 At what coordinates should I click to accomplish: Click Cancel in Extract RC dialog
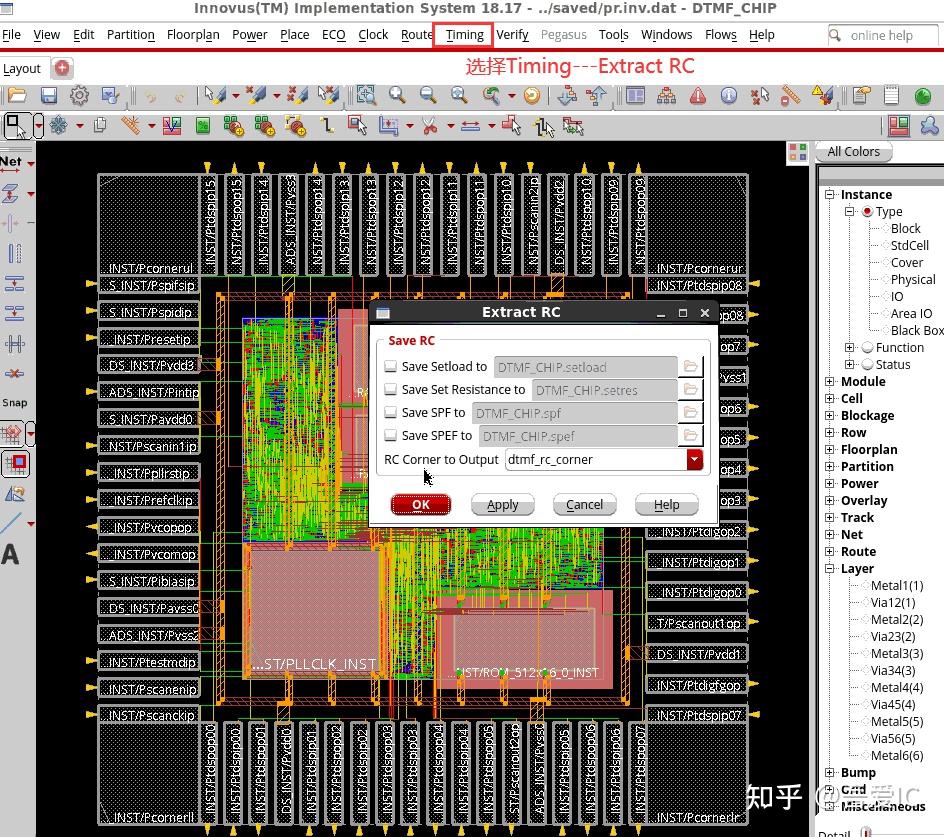pos(584,505)
